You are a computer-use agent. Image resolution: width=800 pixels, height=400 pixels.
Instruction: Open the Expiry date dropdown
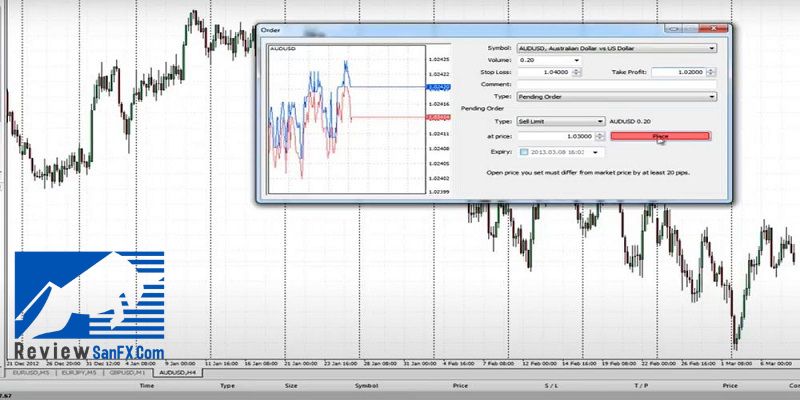pos(597,152)
